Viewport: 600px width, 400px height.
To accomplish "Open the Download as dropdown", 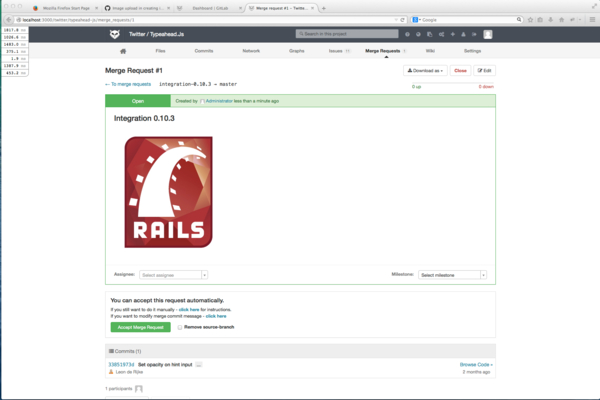I will [x=425, y=71].
